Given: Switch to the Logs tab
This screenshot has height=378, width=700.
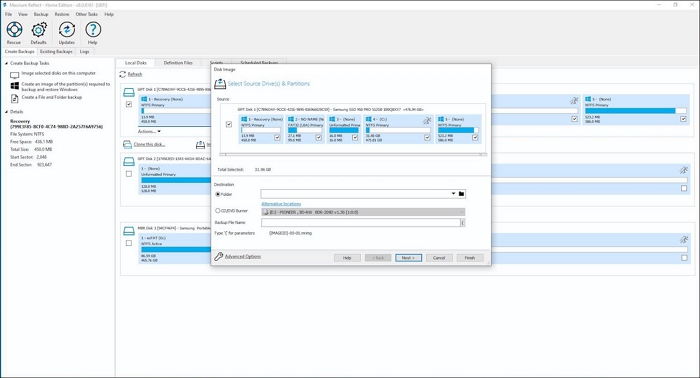Looking at the screenshot, I should (84, 52).
